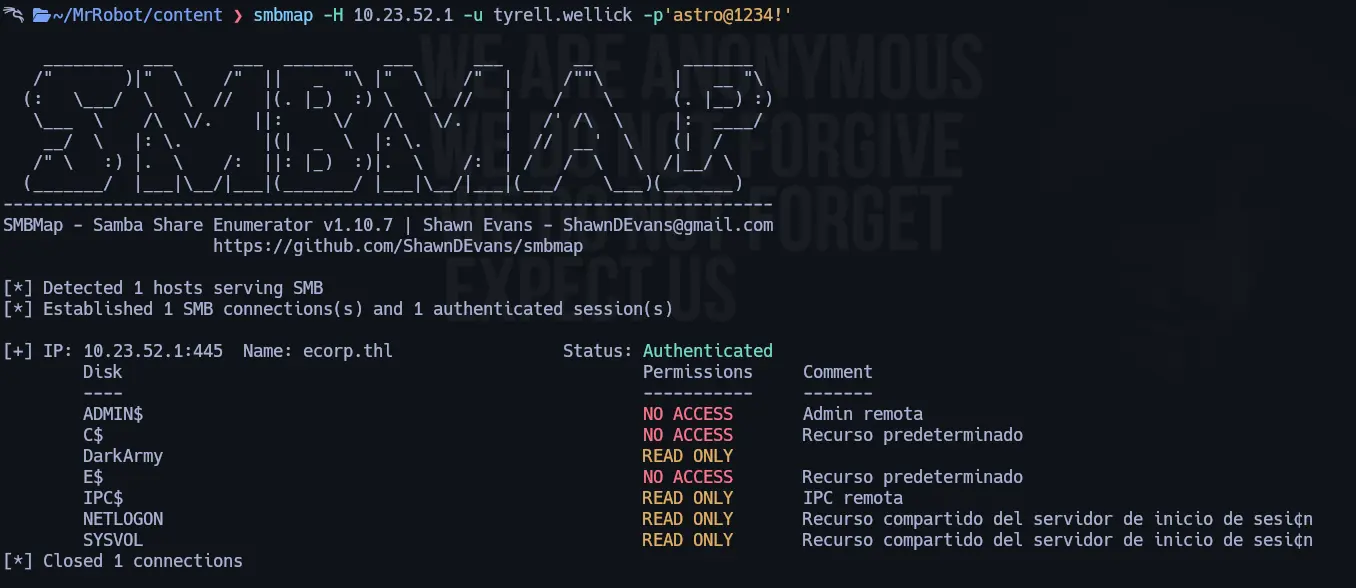Click the Disk column header
1356x588 pixels.
[x=102, y=372]
